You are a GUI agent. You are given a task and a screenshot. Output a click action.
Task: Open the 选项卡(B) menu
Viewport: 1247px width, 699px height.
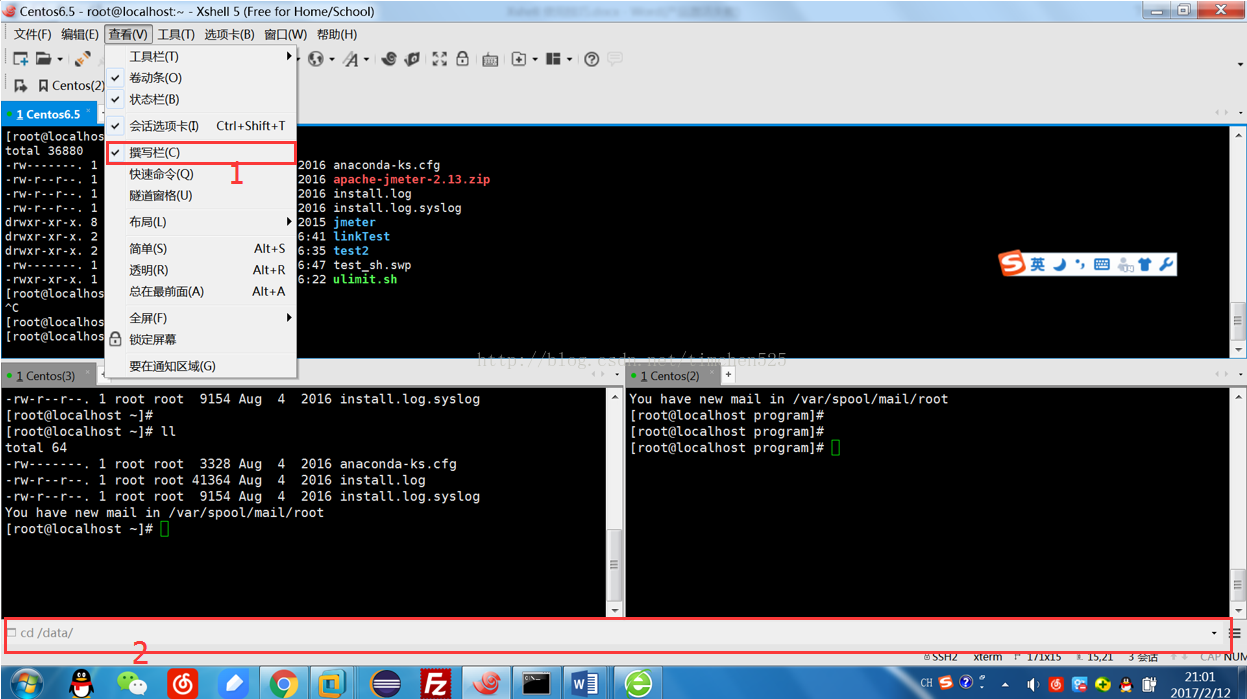tap(229, 34)
